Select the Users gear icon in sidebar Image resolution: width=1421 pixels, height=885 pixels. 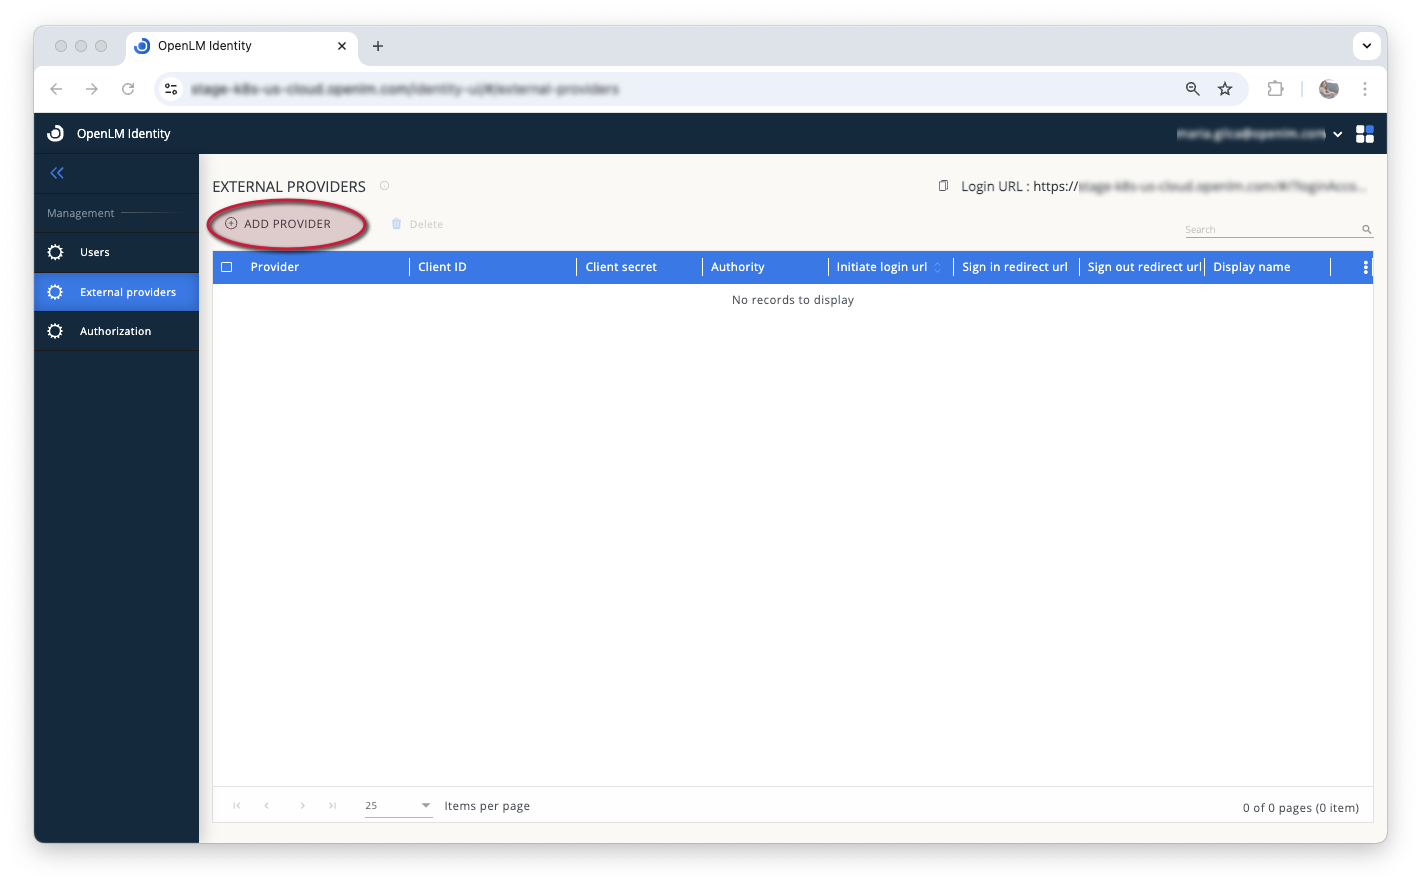pyautogui.click(x=55, y=252)
